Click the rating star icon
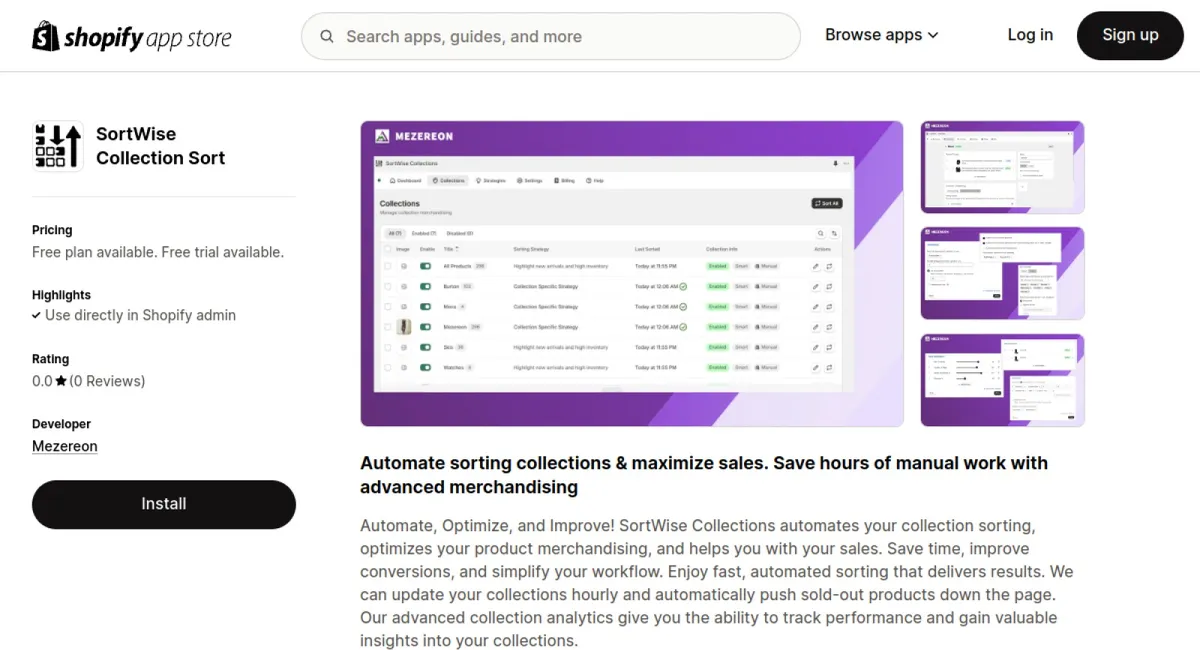 pyautogui.click(x=61, y=381)
